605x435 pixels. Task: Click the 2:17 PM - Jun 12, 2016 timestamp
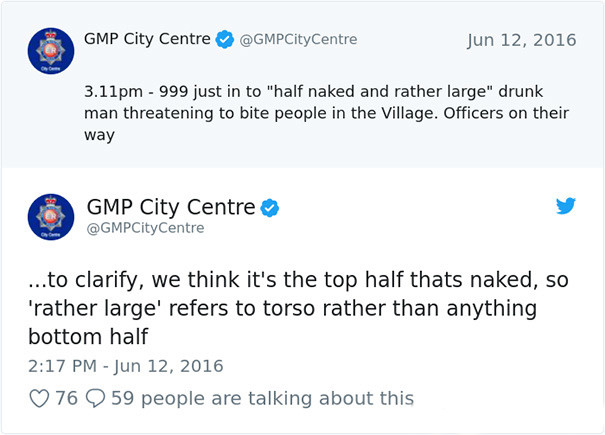pyautogui.click(x=125, y=366)
